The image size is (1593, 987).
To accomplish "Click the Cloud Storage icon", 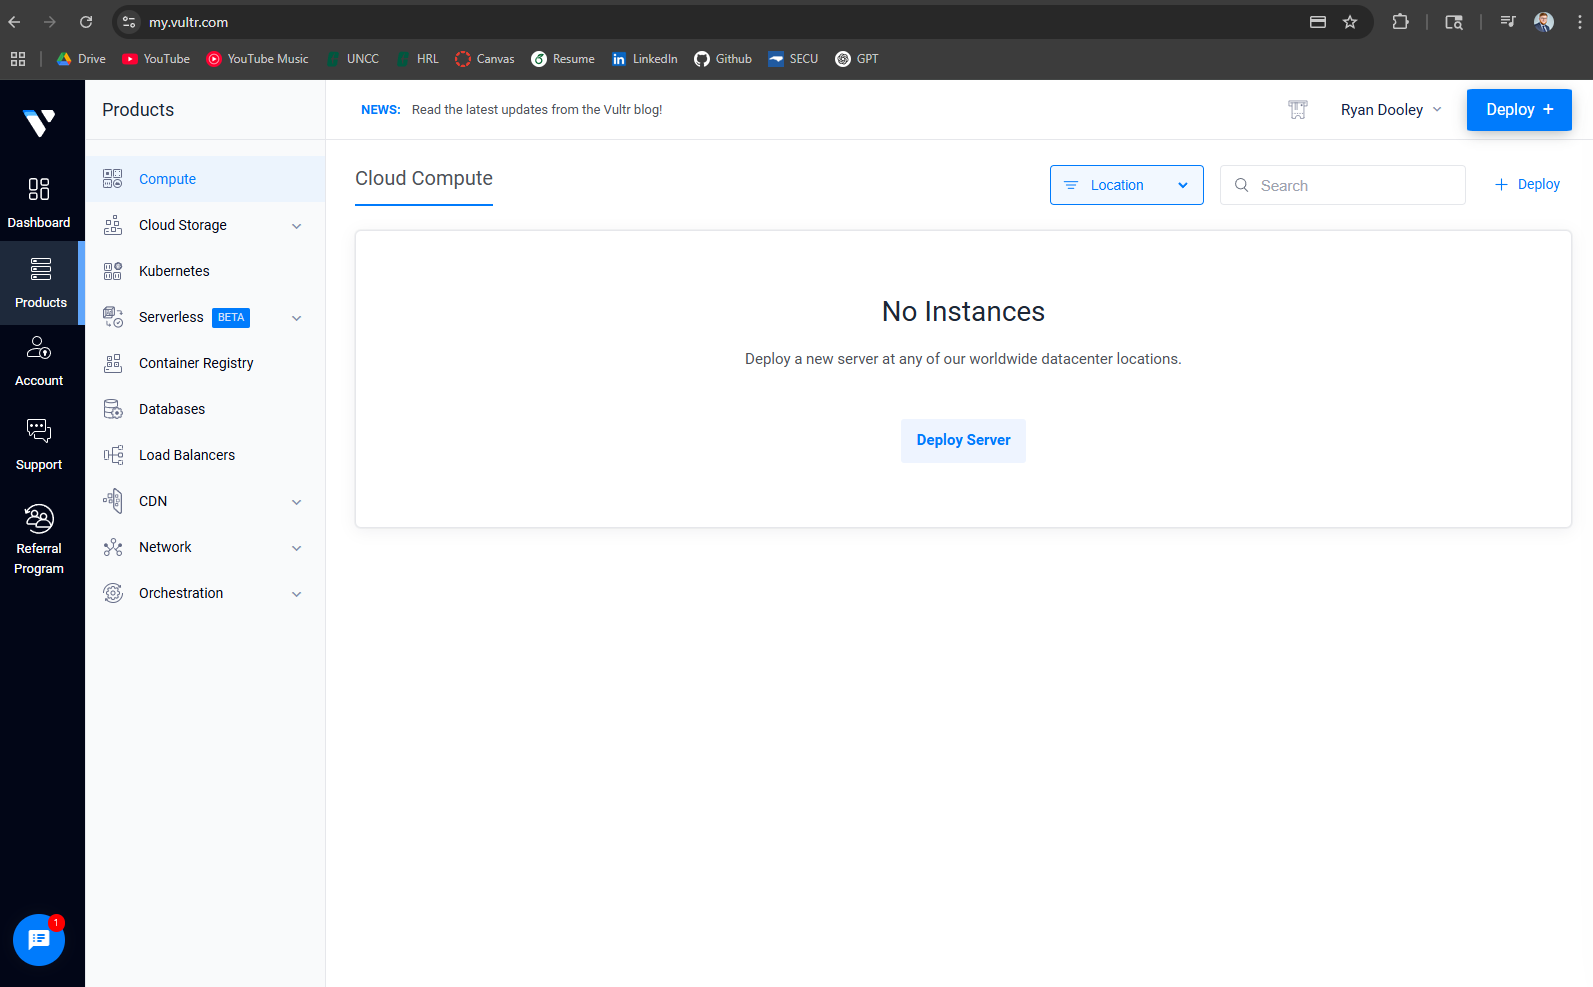I will point(113,225).
